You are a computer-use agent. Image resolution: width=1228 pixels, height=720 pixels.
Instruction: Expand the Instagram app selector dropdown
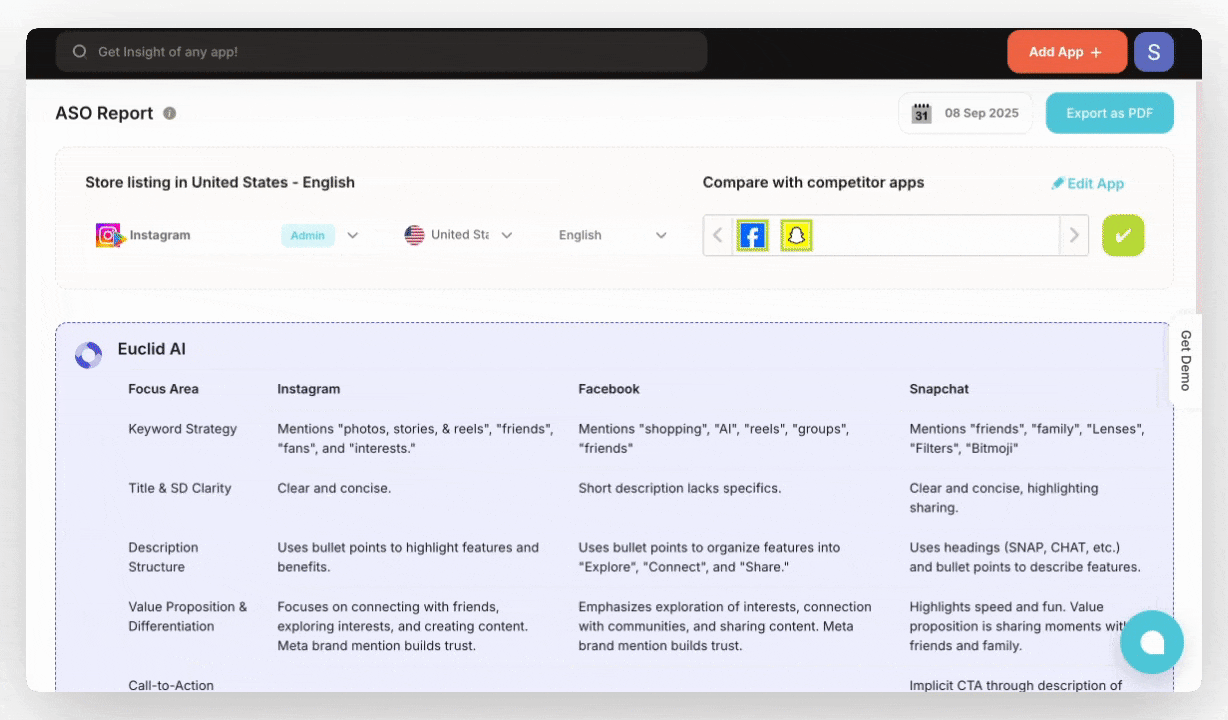[352, 236]
